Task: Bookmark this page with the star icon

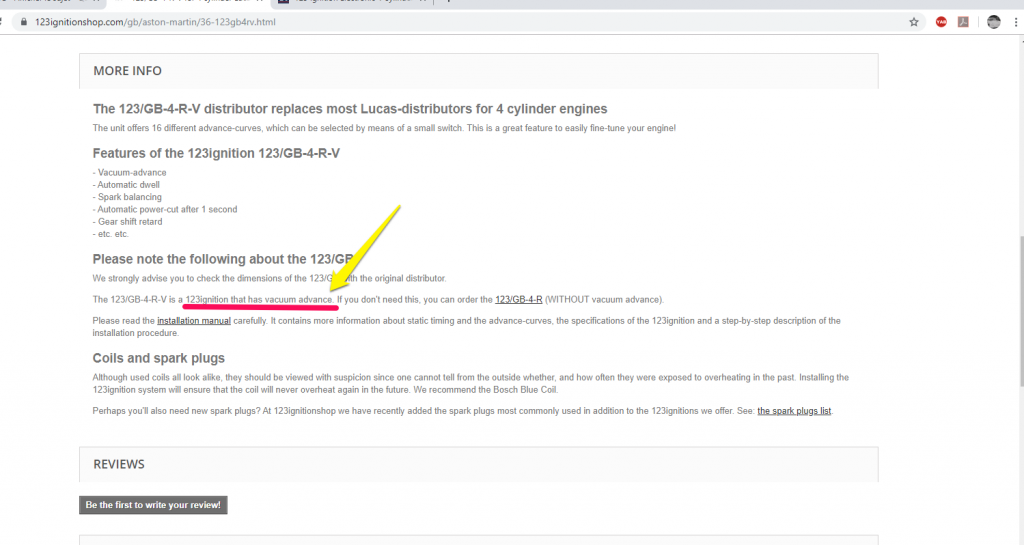Action: (x=914, y=22)
